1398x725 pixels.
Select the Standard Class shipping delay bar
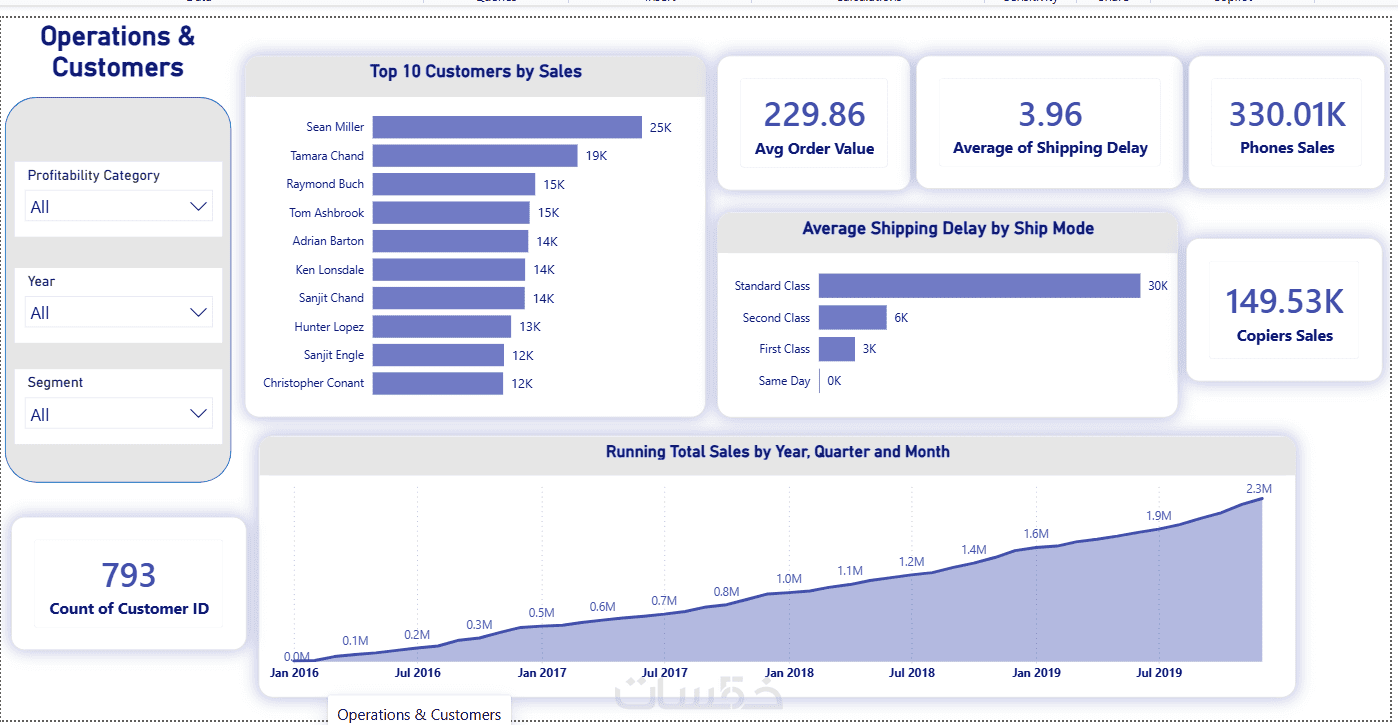point(979,286)
